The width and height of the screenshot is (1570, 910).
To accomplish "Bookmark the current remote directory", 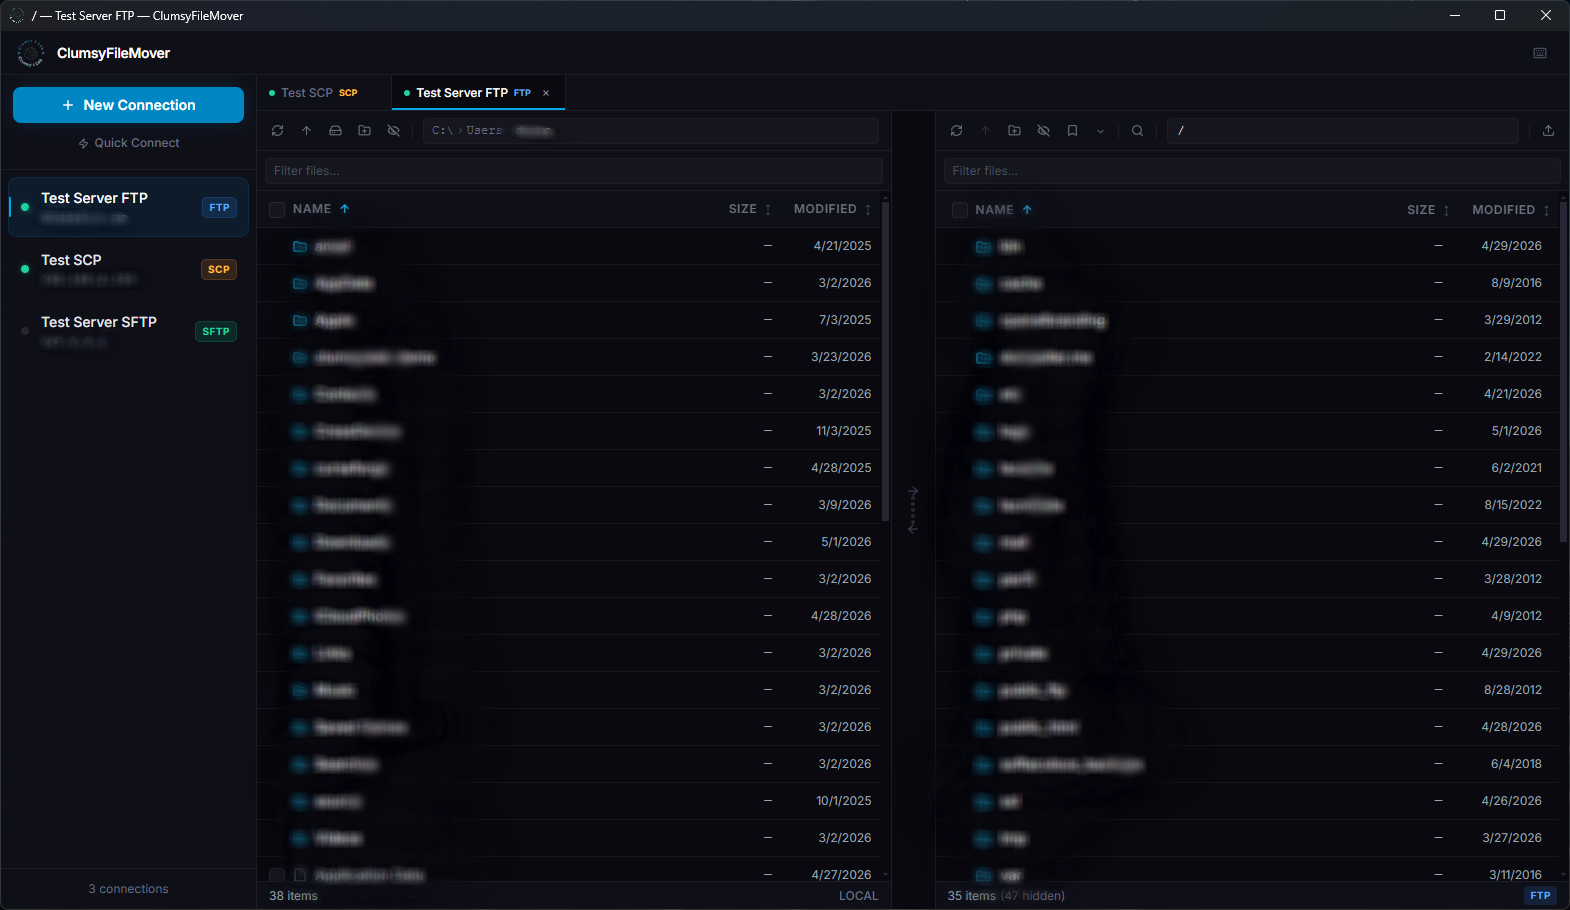I will tap(1072, 131).
